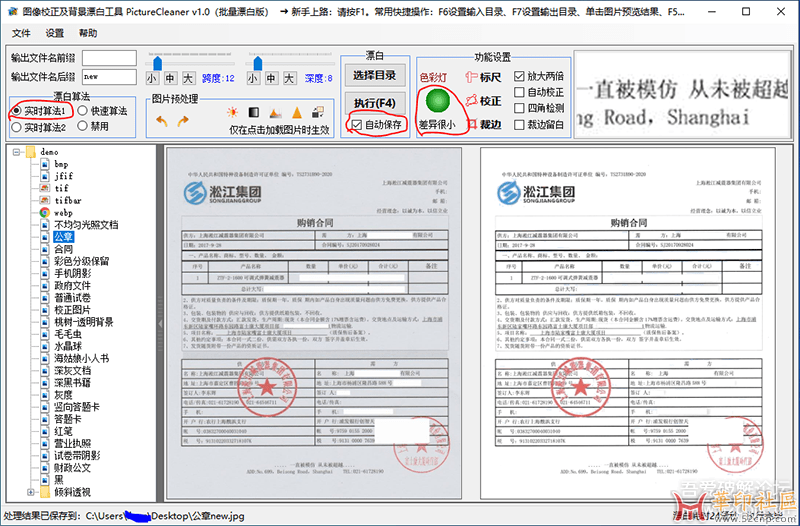Screen dimensions: 800x526
Task: Click the last preprocessing icon with checkmark
Action: [318, 112]
